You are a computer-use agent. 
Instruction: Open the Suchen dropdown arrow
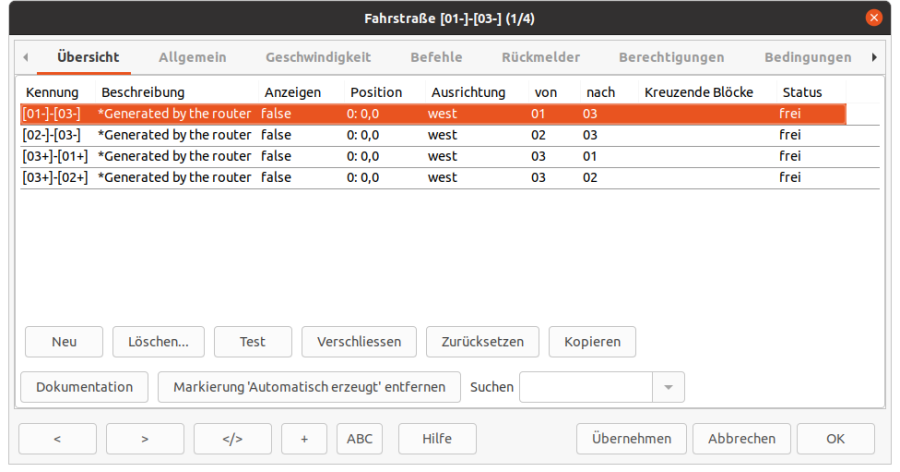[668, 387]
